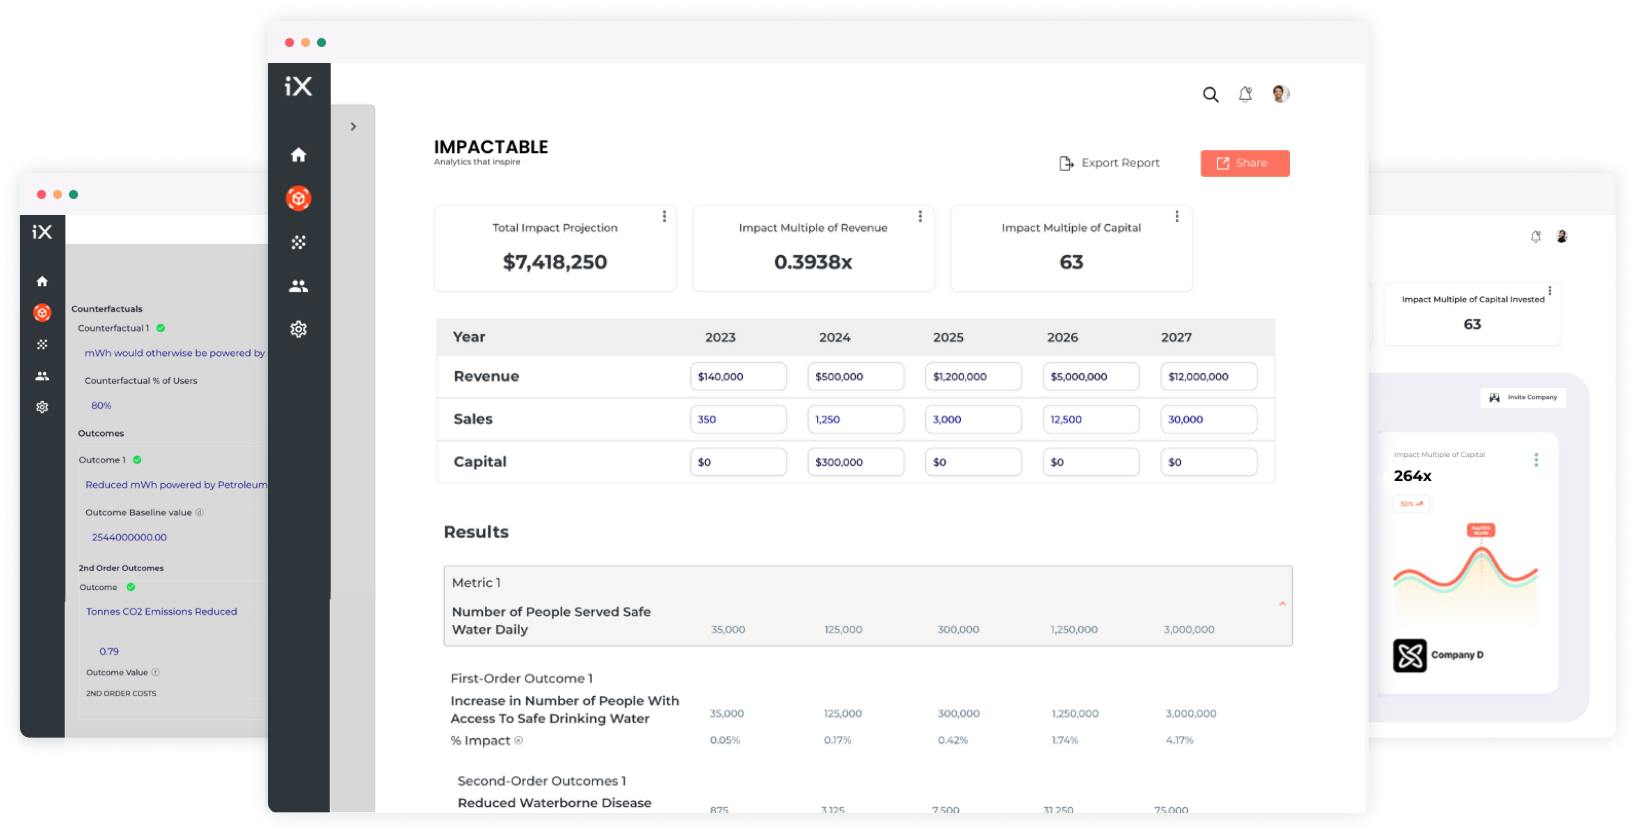Screen dimensions: 1636x832
Task: Click the 0.79 outcome value in left window
Action: tap(109, 652)
